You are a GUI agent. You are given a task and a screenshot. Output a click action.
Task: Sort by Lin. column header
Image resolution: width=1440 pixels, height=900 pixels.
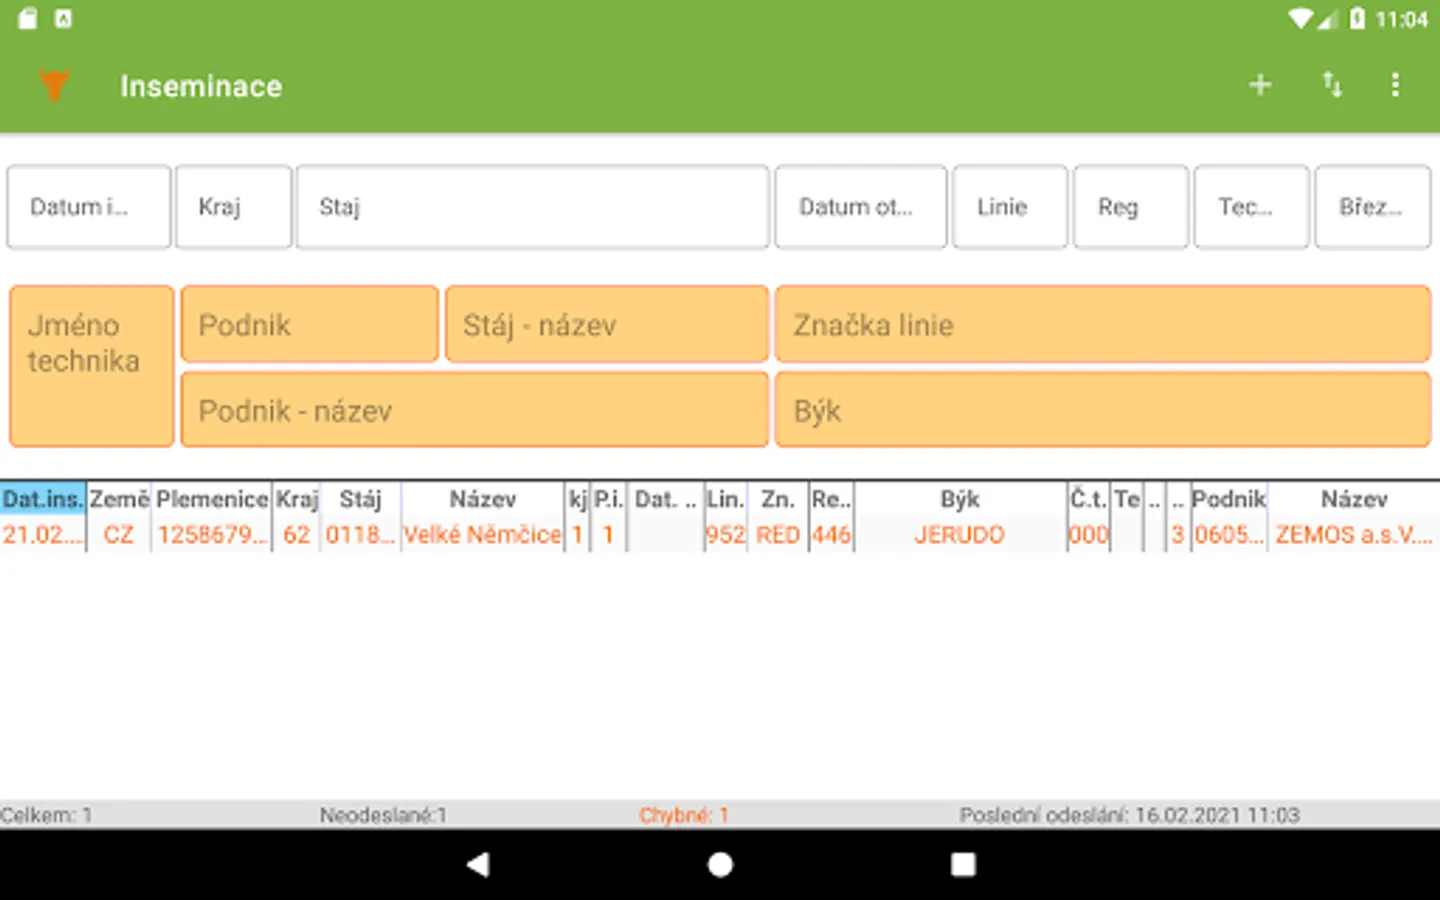[725, 499]
